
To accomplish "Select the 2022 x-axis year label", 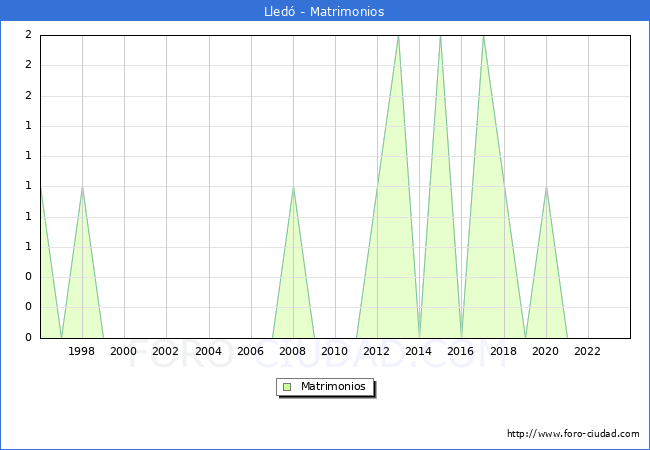I will (x=588, y=351).
